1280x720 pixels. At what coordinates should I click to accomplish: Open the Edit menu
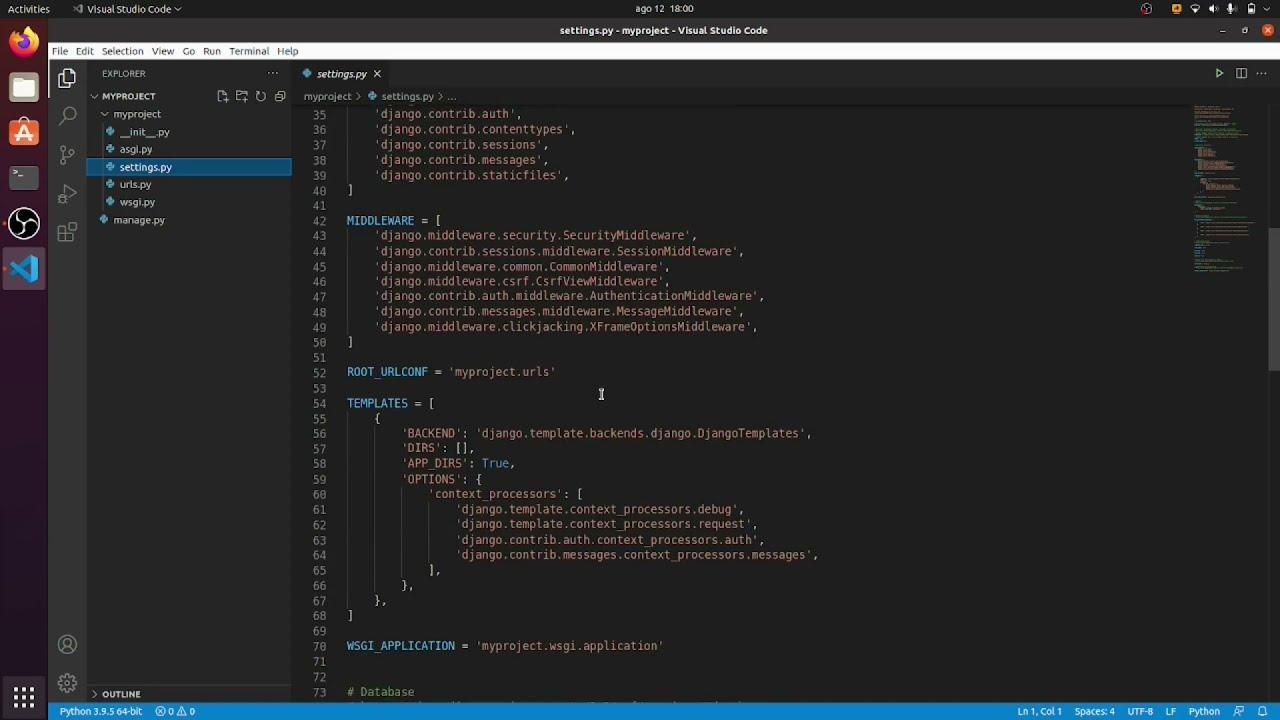tap(84, 51)
